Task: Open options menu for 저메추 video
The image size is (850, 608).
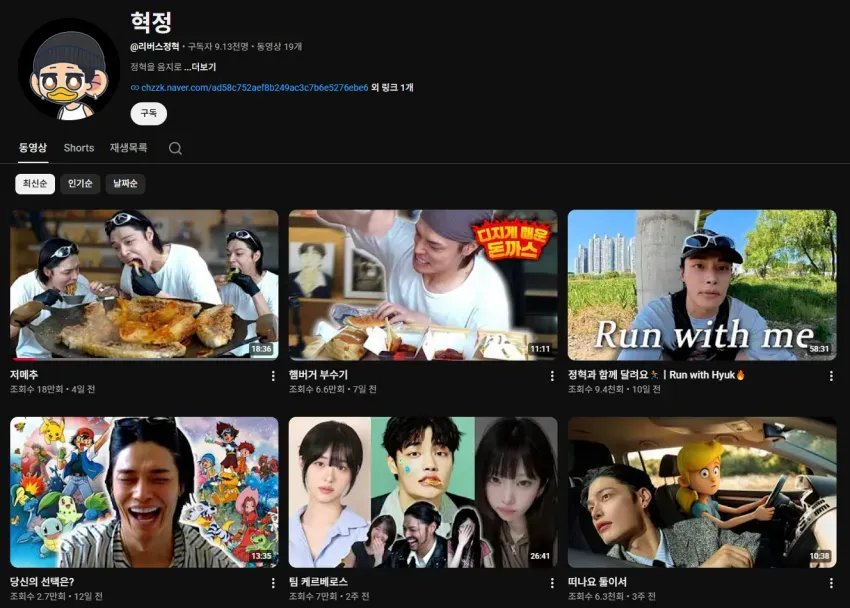Action: 273,376
